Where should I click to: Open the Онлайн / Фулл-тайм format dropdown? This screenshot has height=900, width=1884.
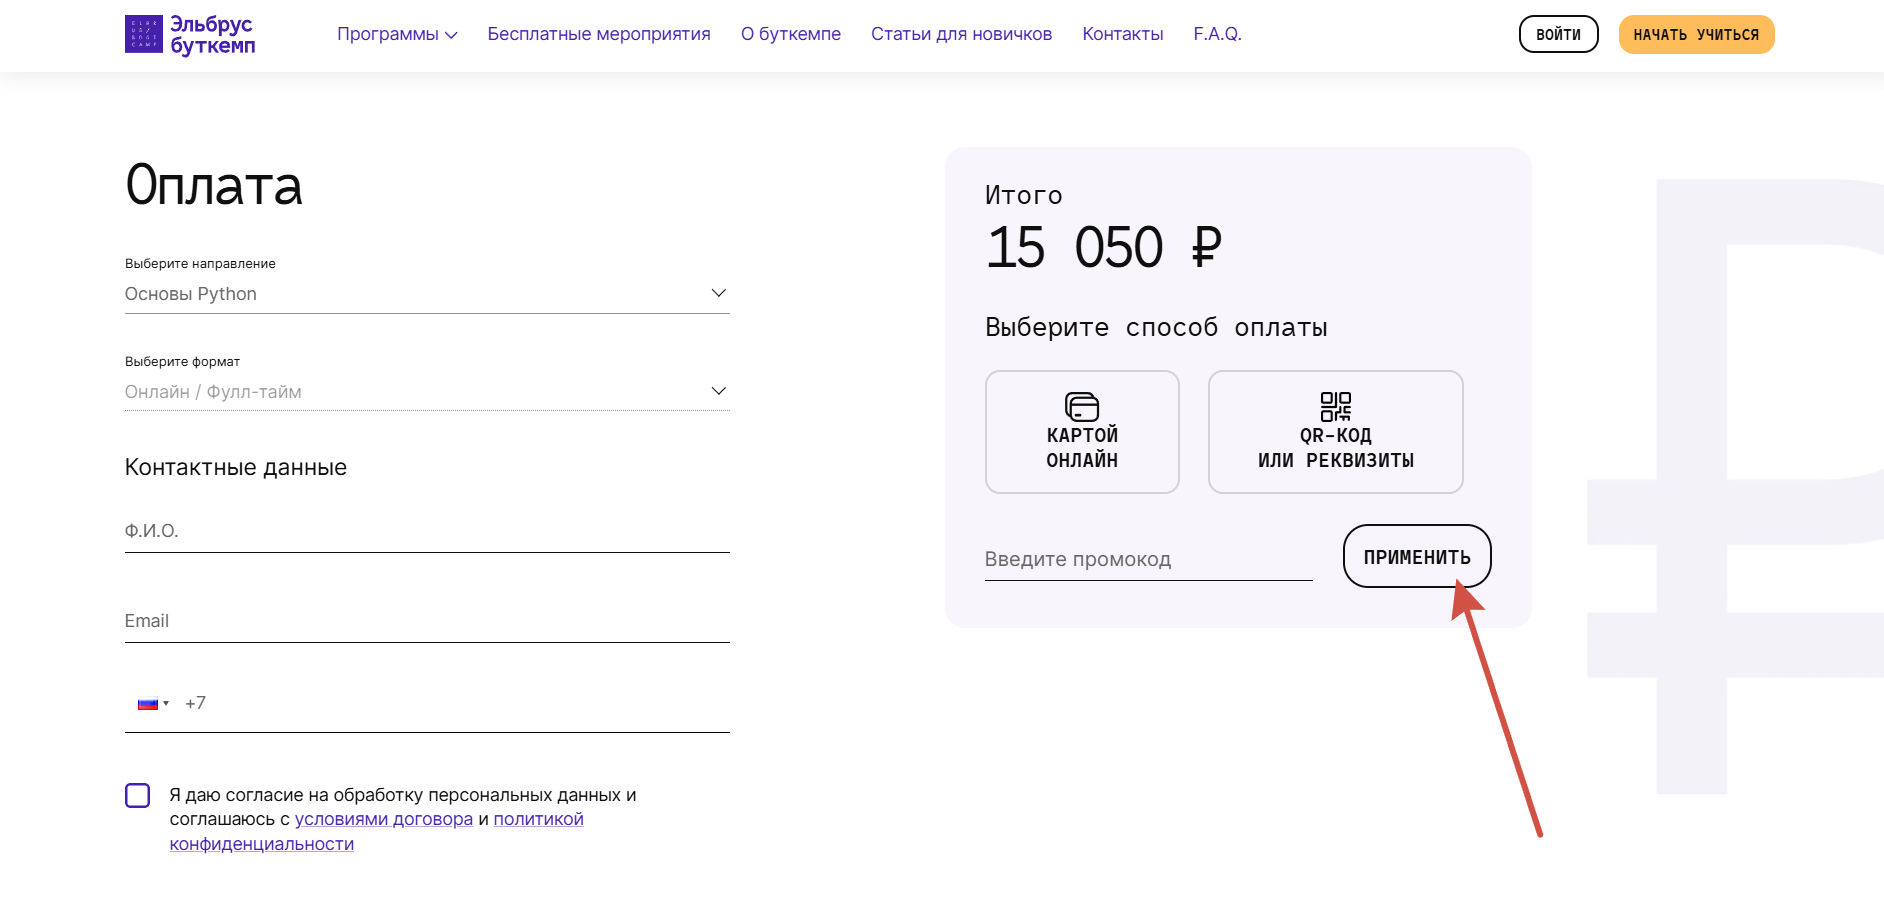427,392
